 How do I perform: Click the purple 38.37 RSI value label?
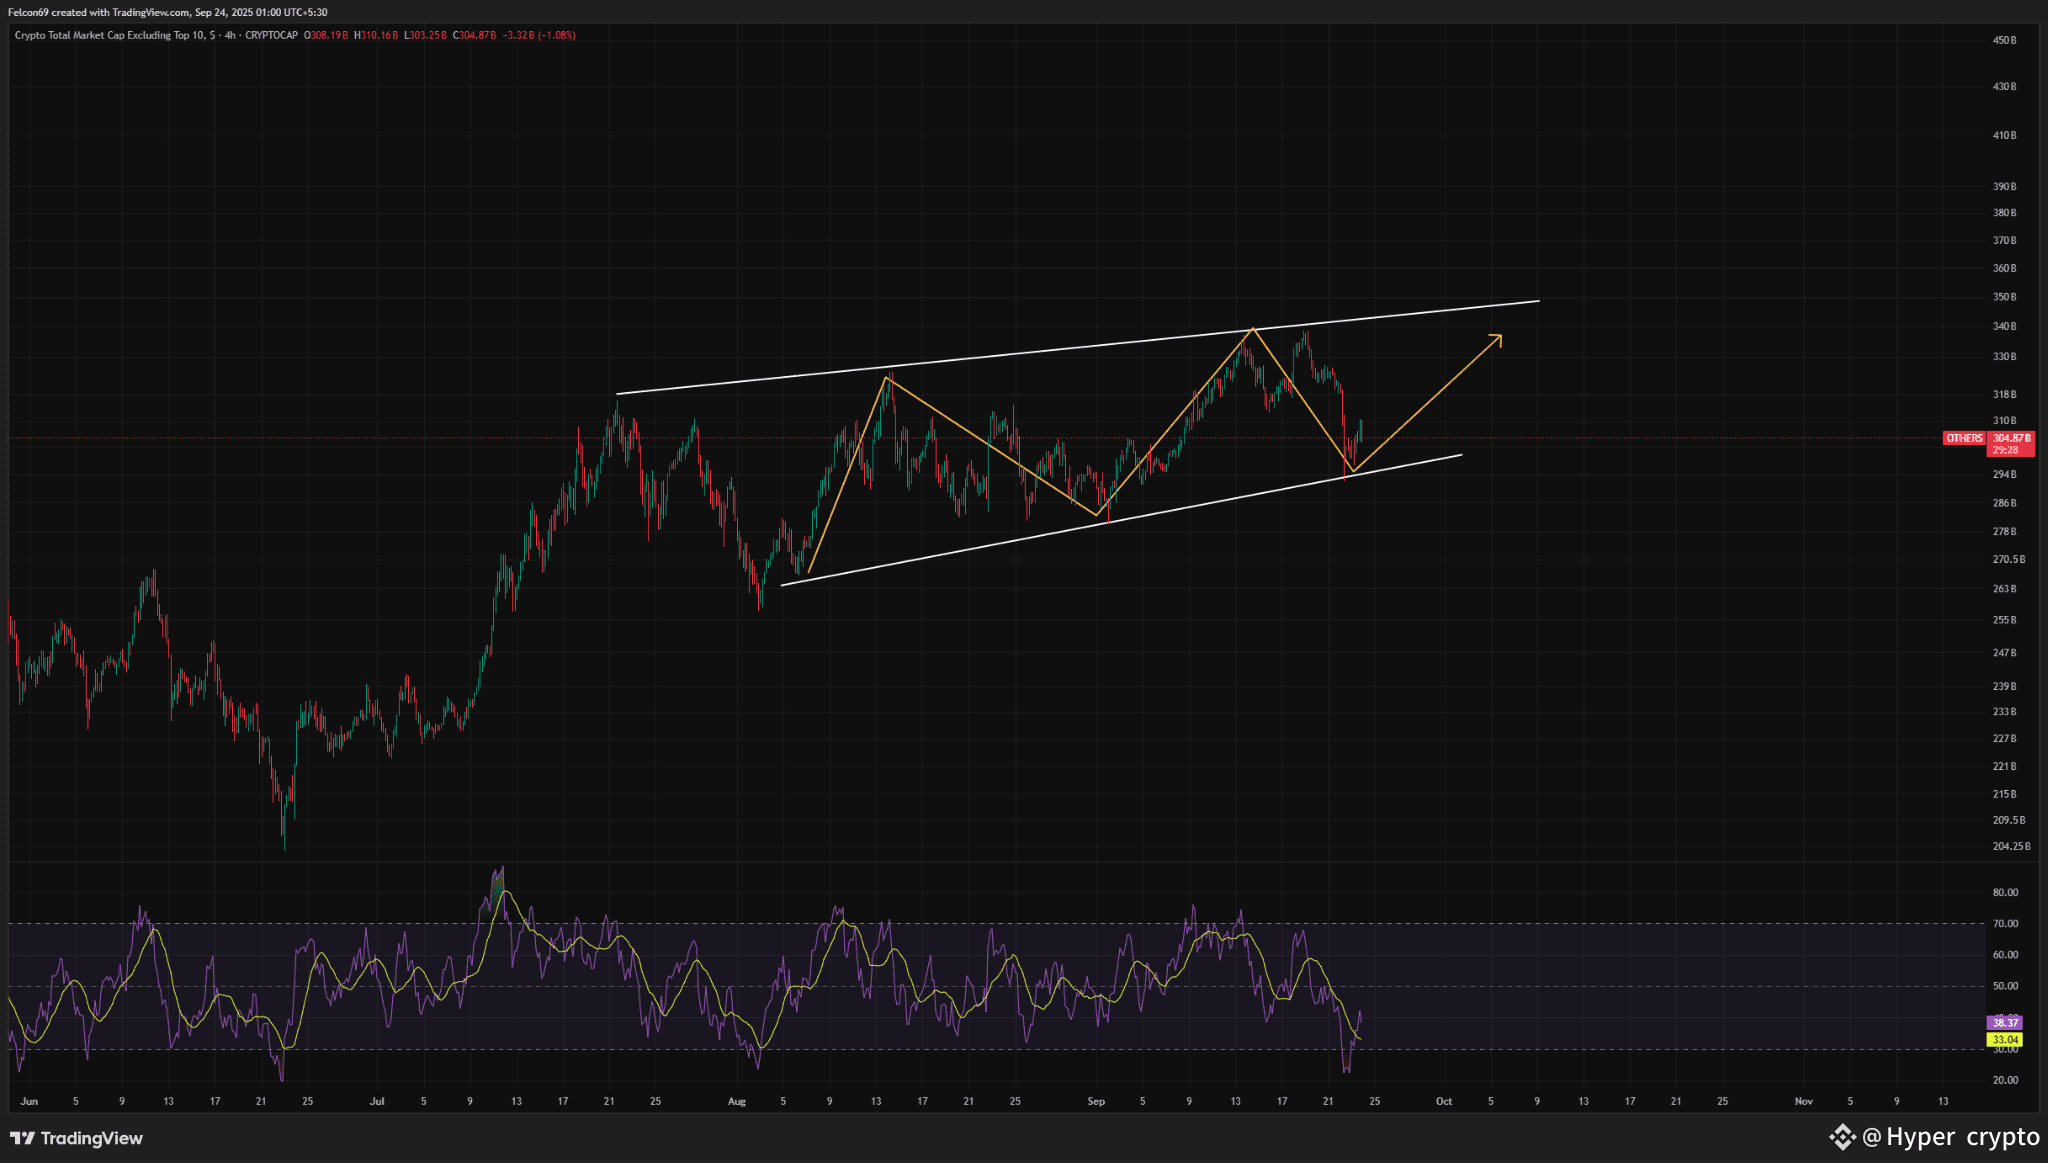point(2005,1022)
